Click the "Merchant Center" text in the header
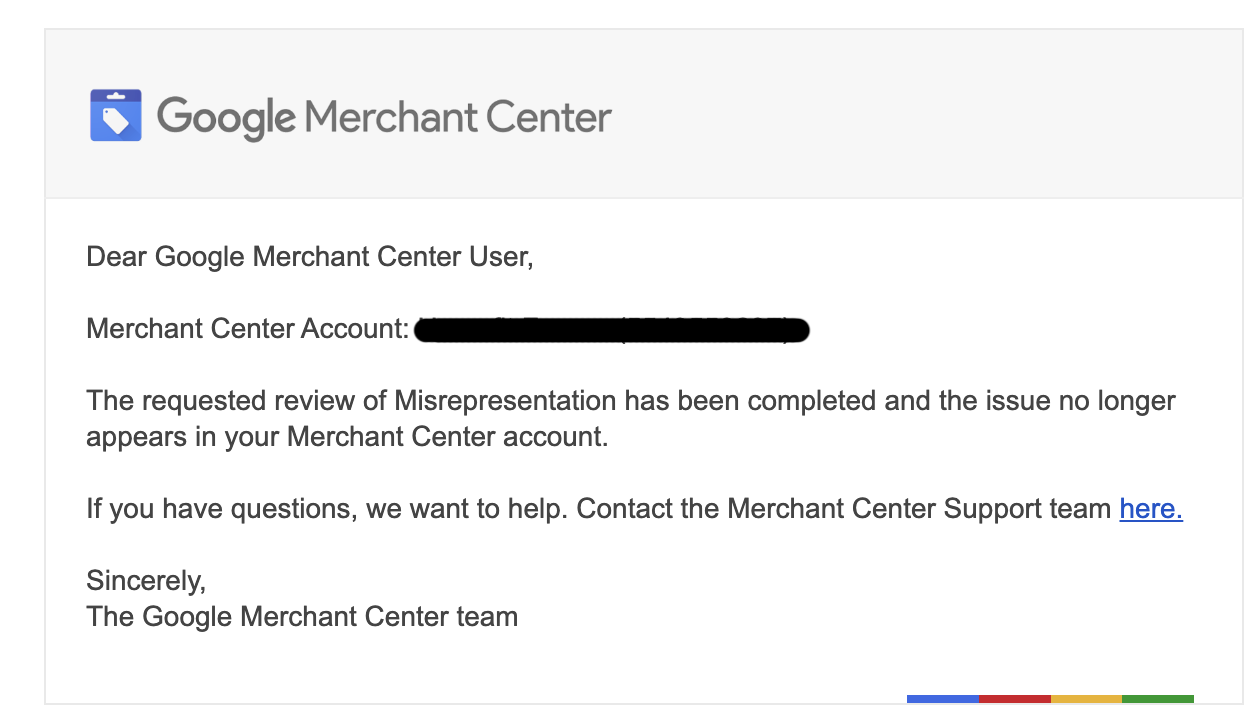This screenshot has height=728, width=1260. [458, 117]
